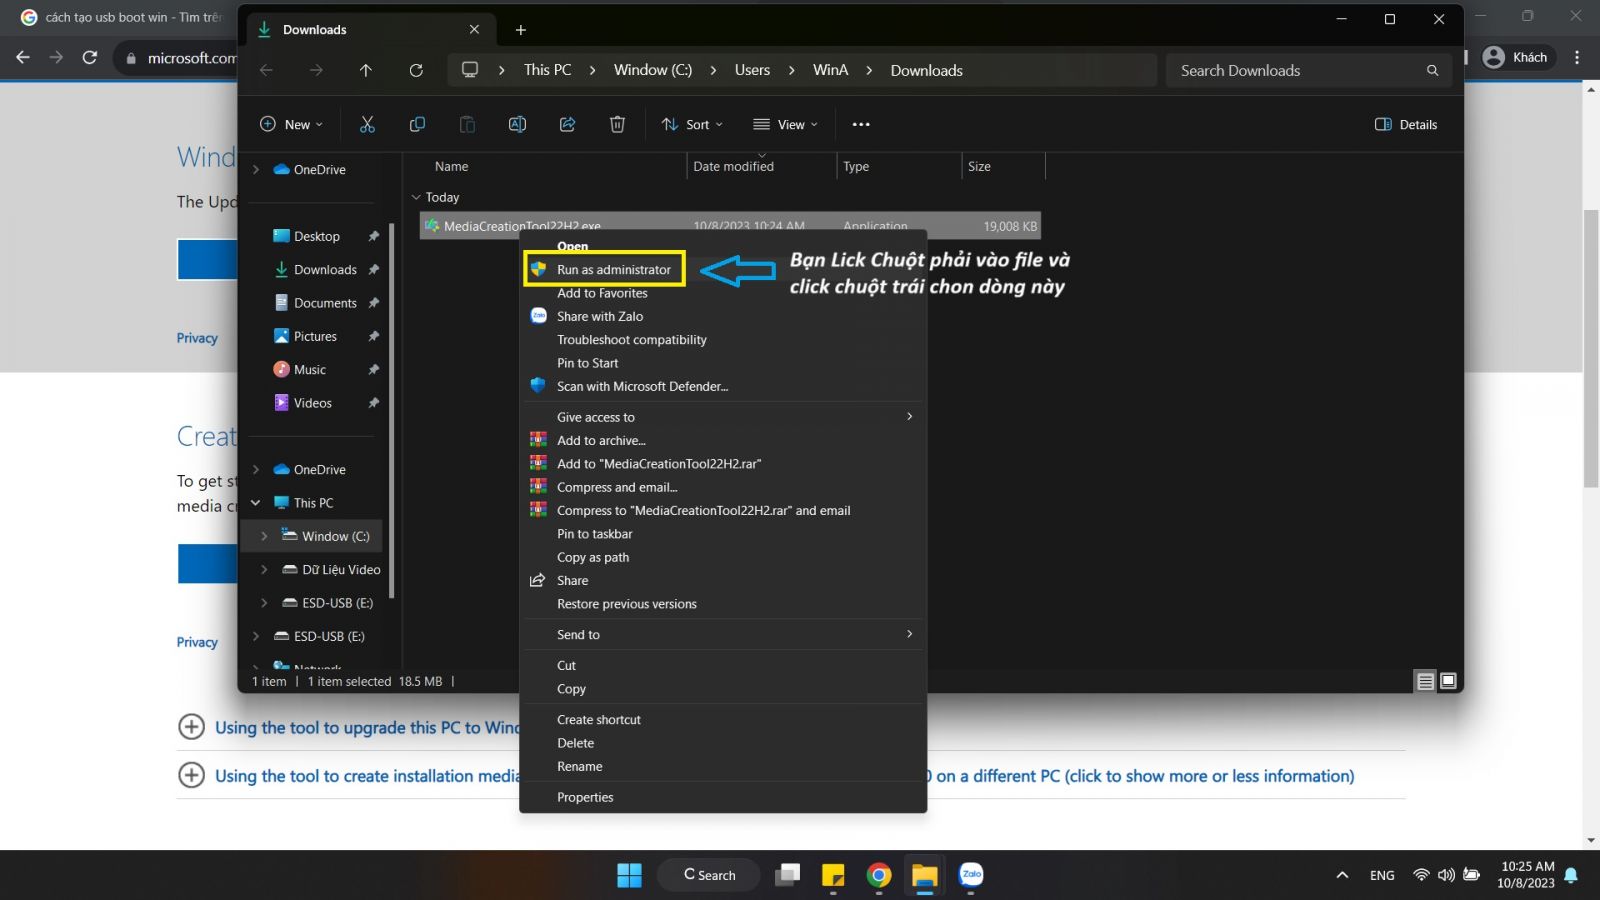Click the notification bell icon
The width and height of the screenshot is (1600, 900).
pyautogui.click(x=1571, y=875)
